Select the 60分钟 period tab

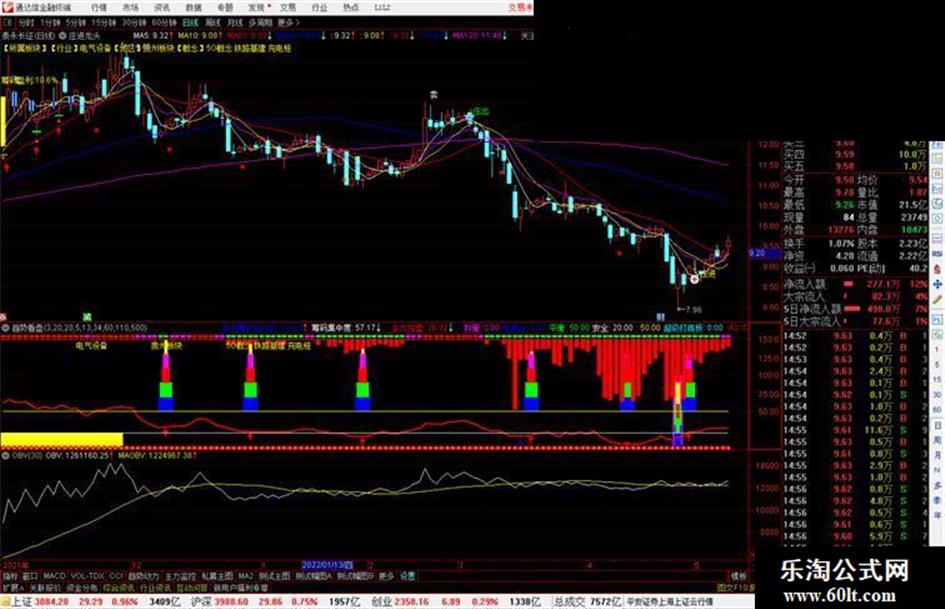click(163, 22)
